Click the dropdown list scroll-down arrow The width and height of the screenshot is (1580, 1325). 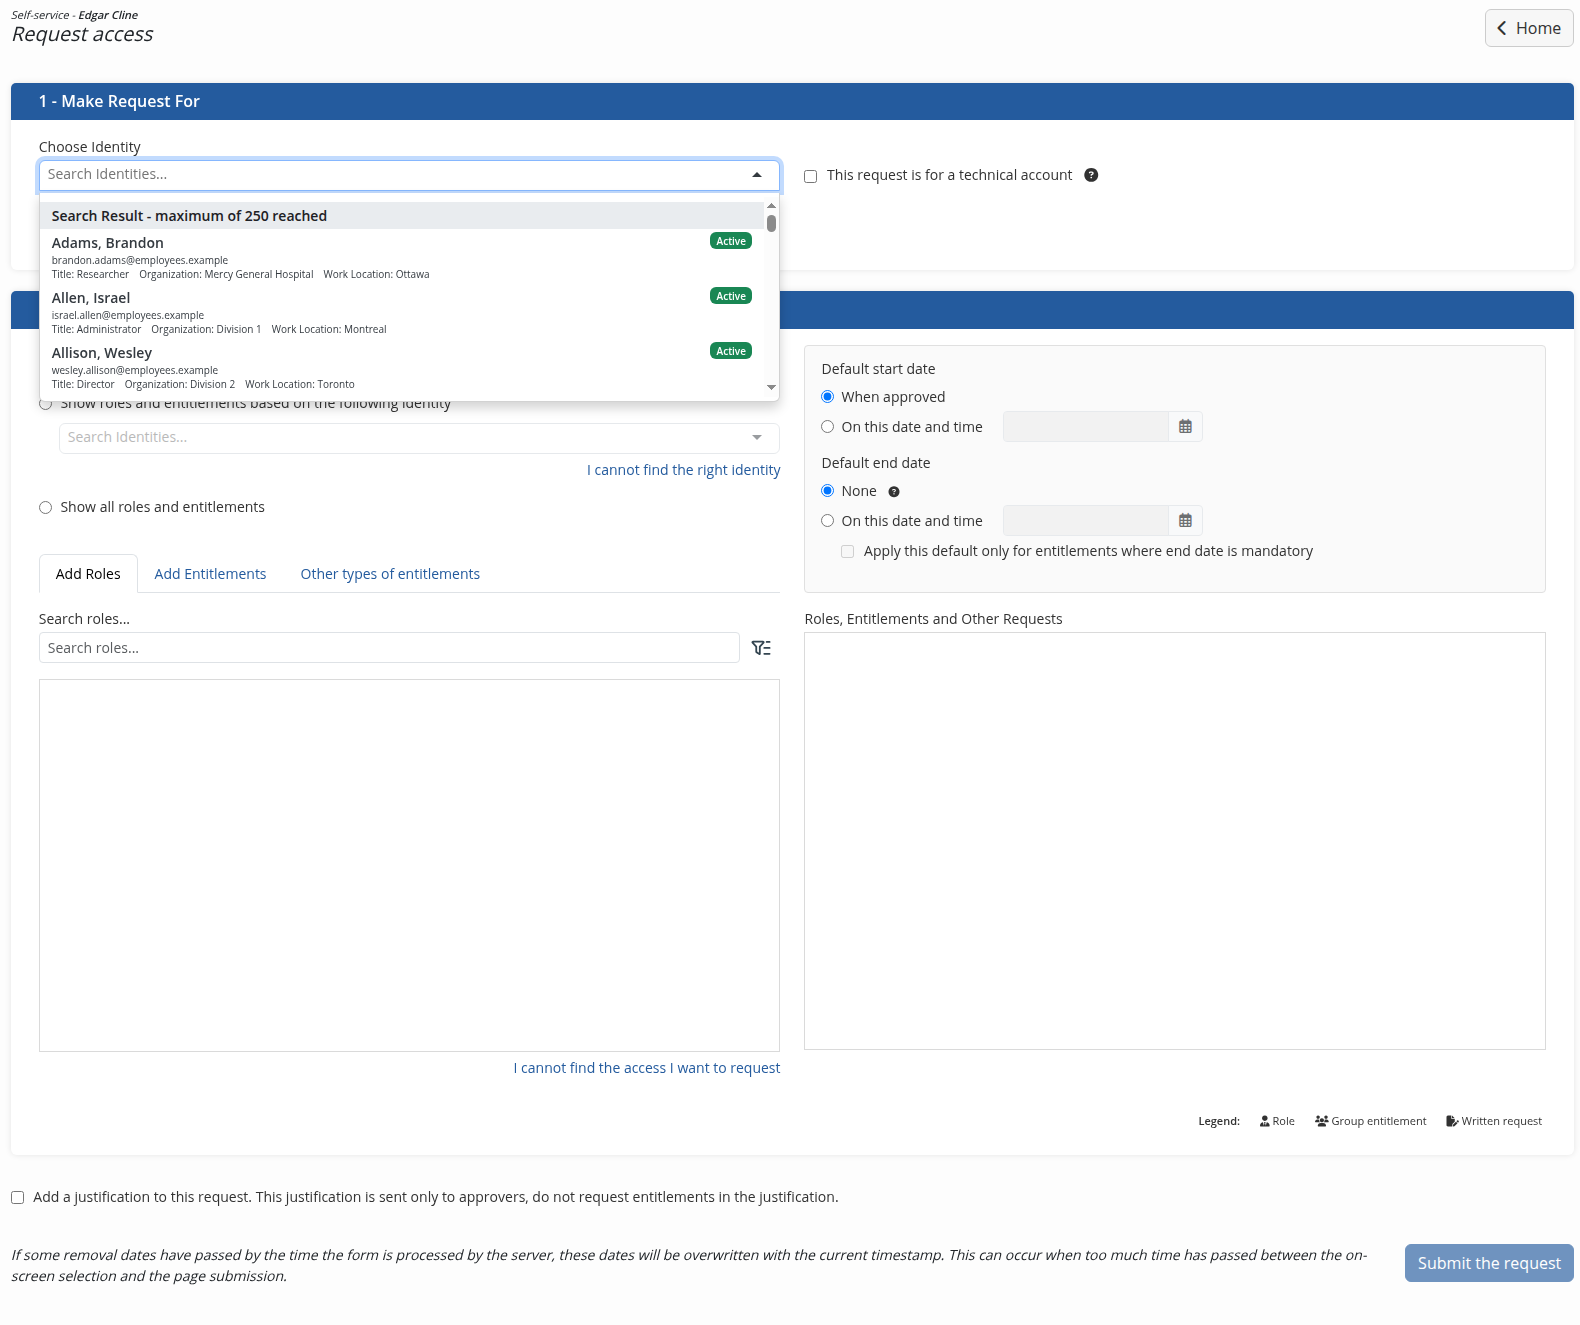[x=771, y=387]
